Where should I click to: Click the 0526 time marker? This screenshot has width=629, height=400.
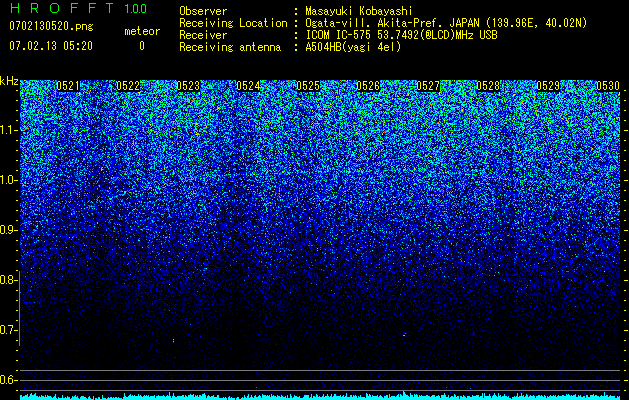click(x=368, y=86)
